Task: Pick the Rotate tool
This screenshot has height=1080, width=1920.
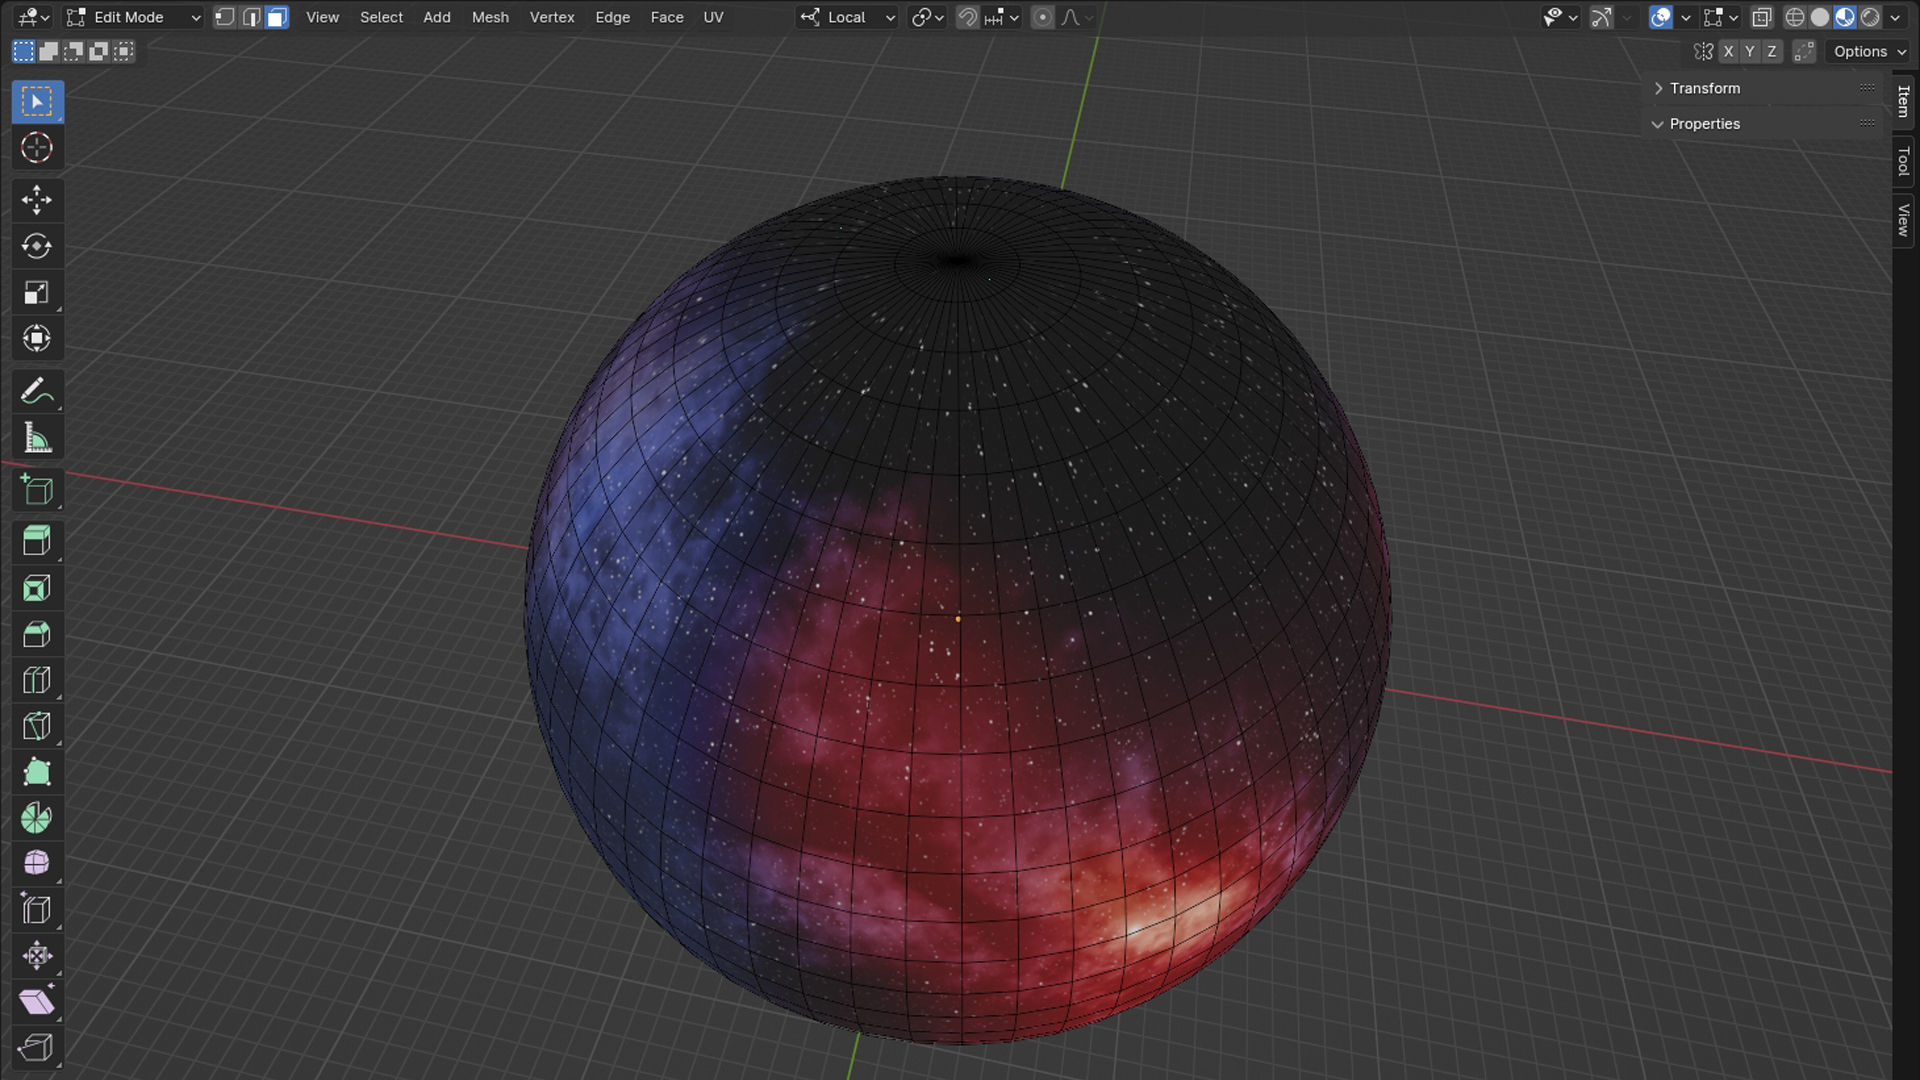Action: click(x=37, y=246)
